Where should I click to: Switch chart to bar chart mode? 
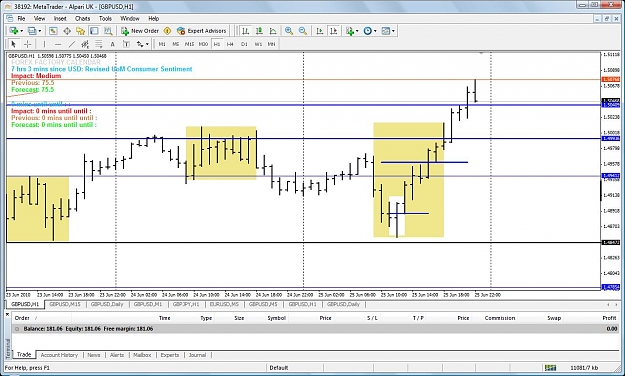click(x=246, y=31)
